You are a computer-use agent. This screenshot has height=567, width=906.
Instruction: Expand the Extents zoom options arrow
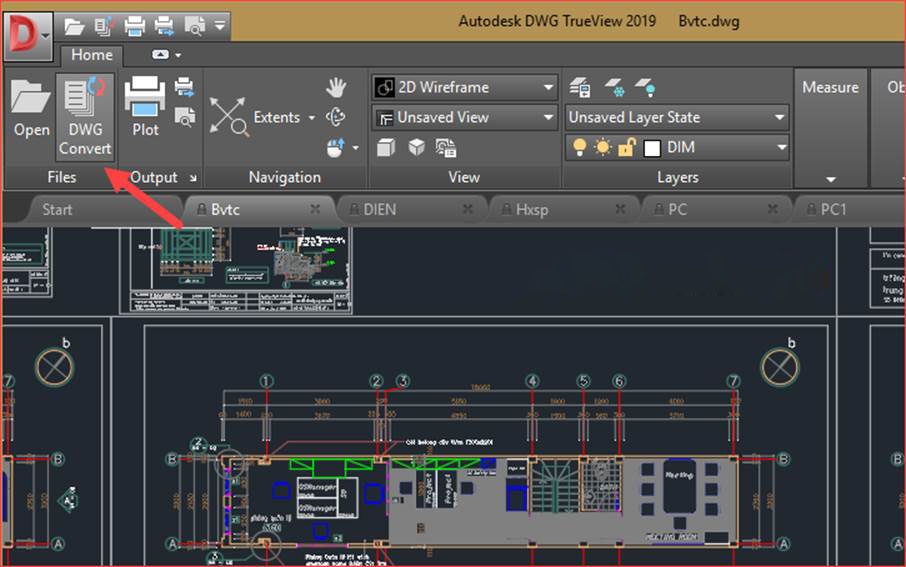(312, 118)
